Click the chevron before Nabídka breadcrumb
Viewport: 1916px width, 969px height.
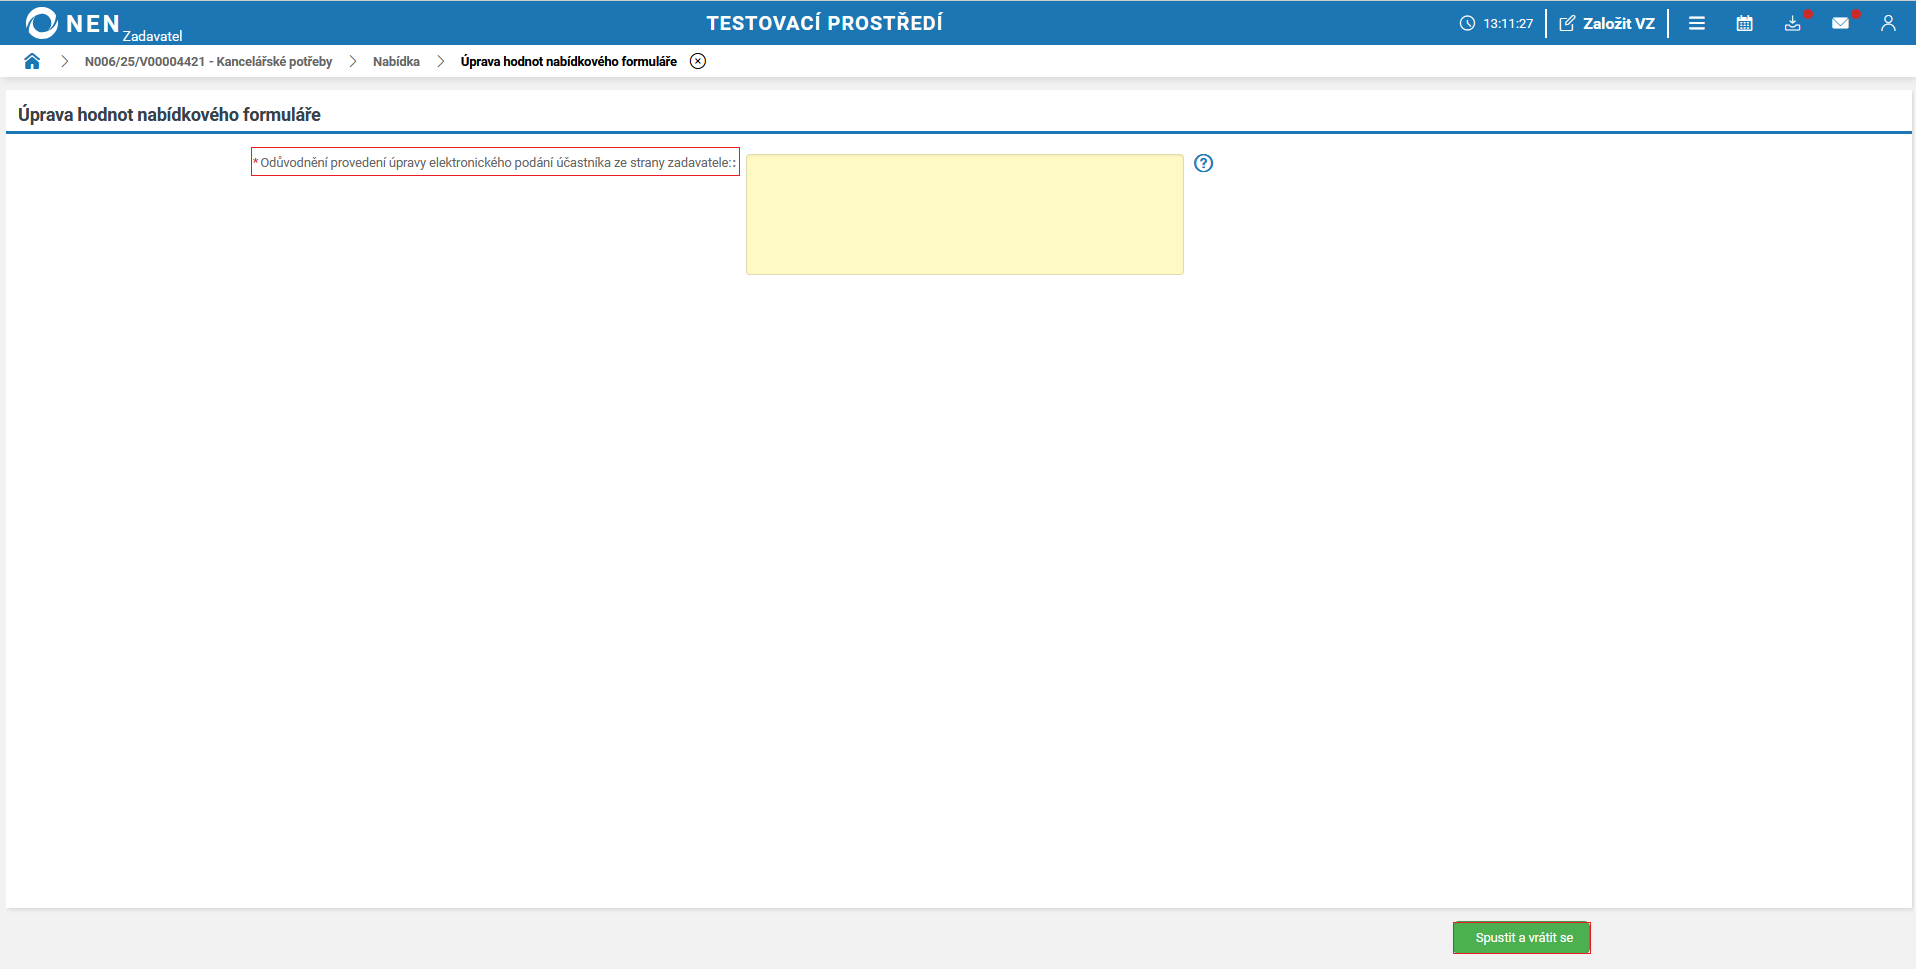pyautogui.click(x=353, y=61)
